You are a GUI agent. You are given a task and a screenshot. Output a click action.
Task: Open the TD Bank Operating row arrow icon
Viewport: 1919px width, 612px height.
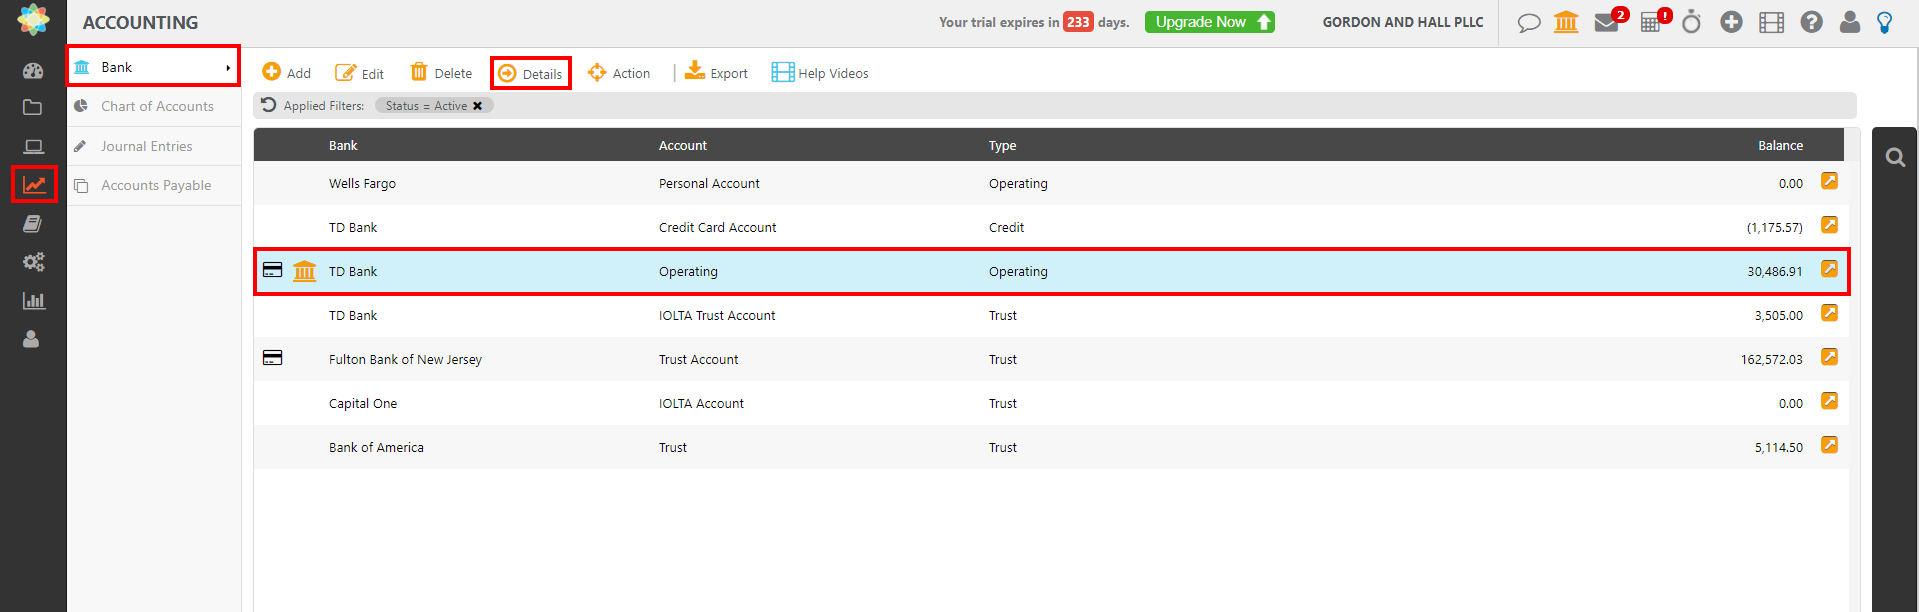[x=1829, y=269]
